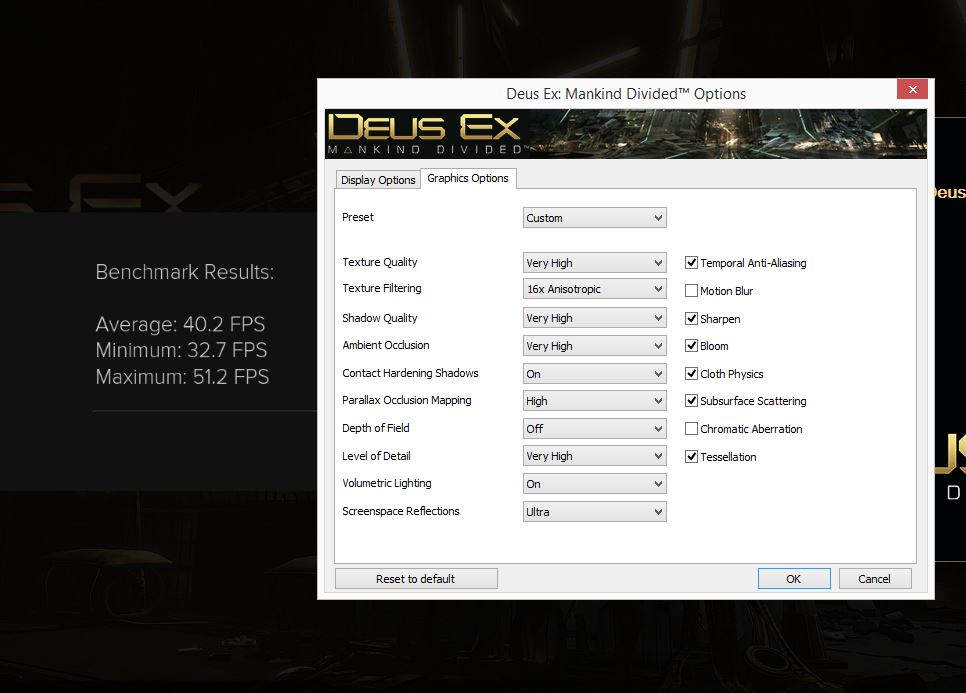The width and height of the screenshot is (966, 693).
Task: Click the dialog title 'Deus Ex: Mankind Divided™ Options'
Action: pos(626,94)
